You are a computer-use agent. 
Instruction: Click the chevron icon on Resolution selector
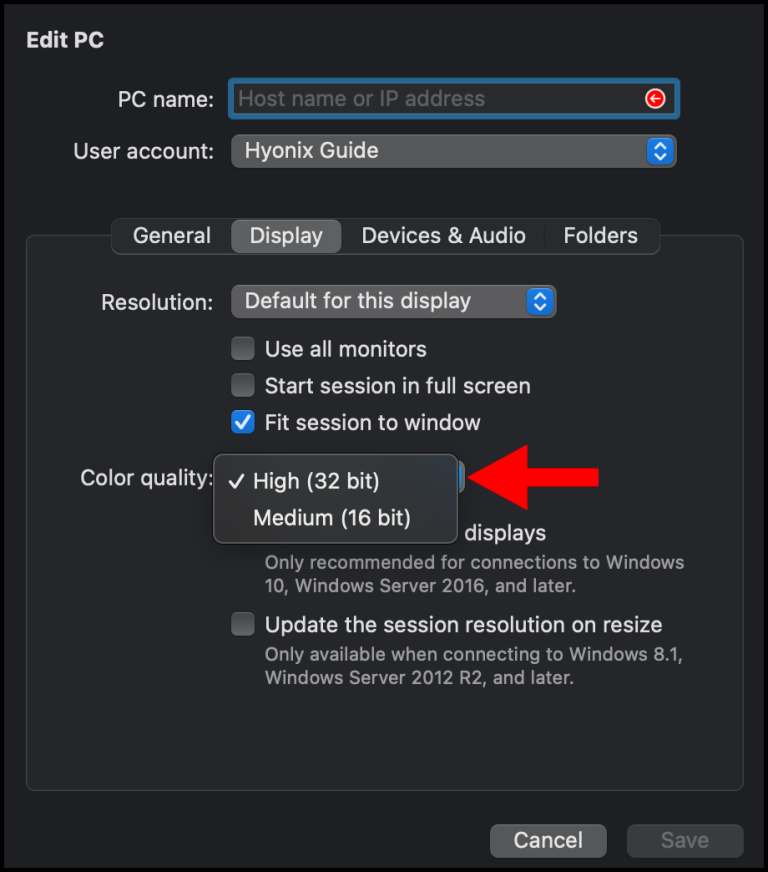(541, 301)
